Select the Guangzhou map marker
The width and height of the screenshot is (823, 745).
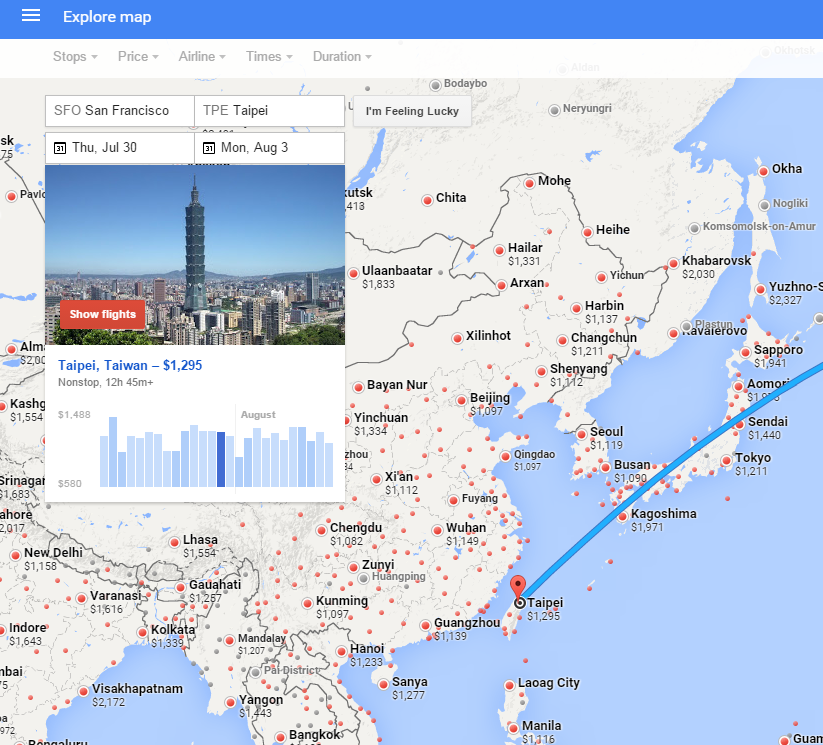[x=425, y=625]
